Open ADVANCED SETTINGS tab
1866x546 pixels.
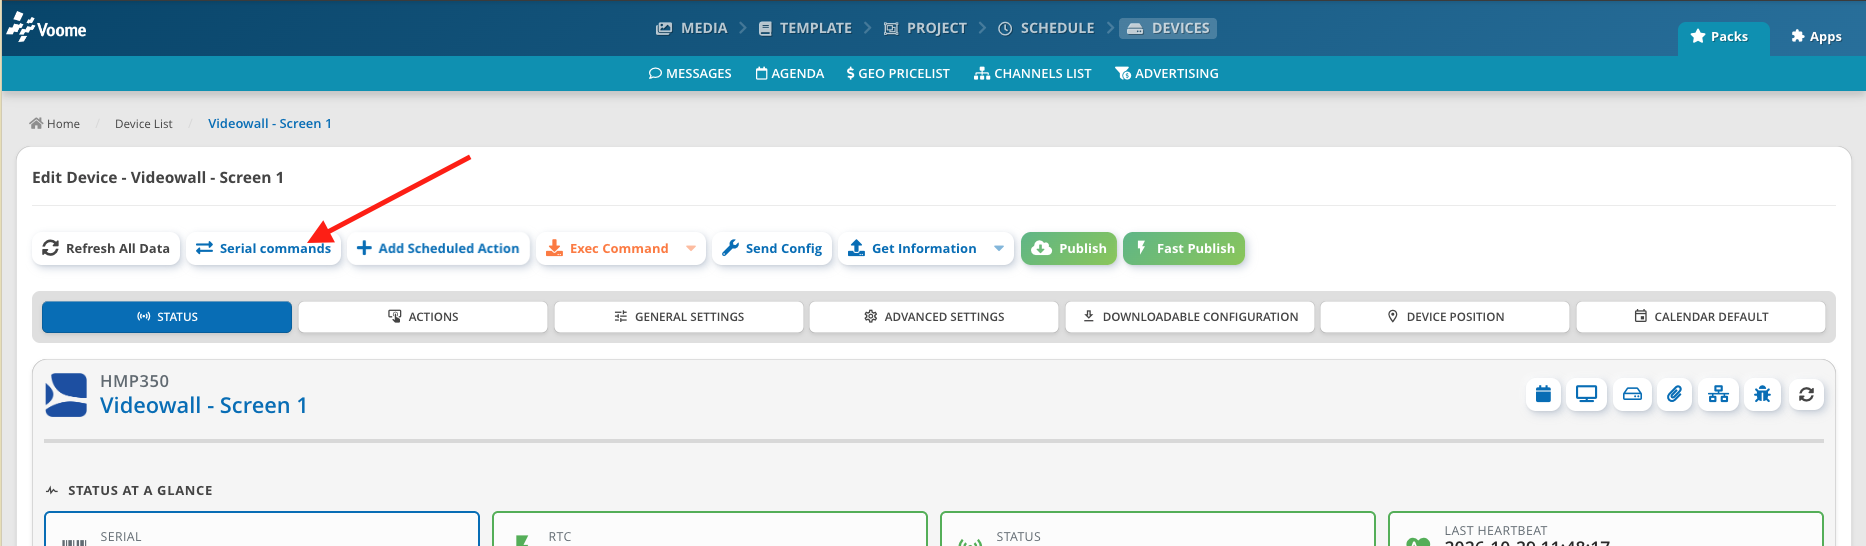934,317
